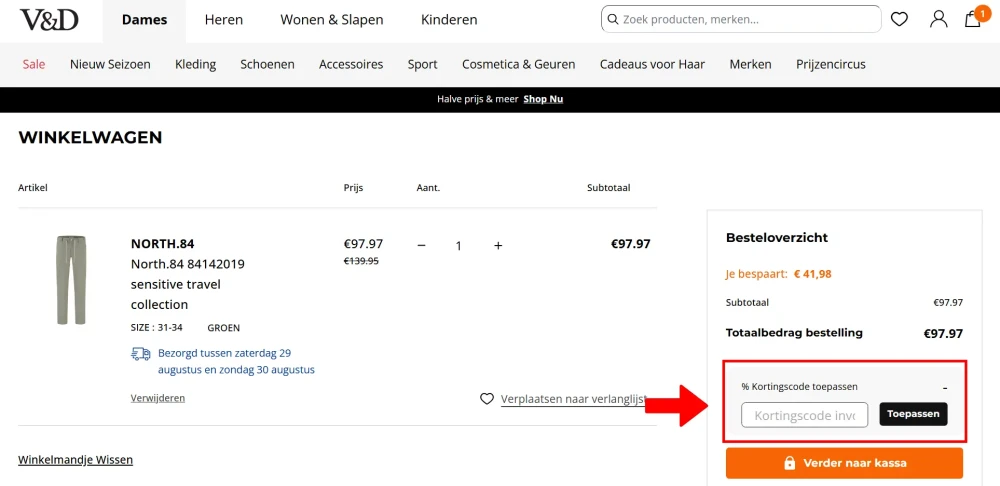Click the search magnifier icon
Image resolution: width=1000 pixels, height=486 pixels.
coord(613,20)
